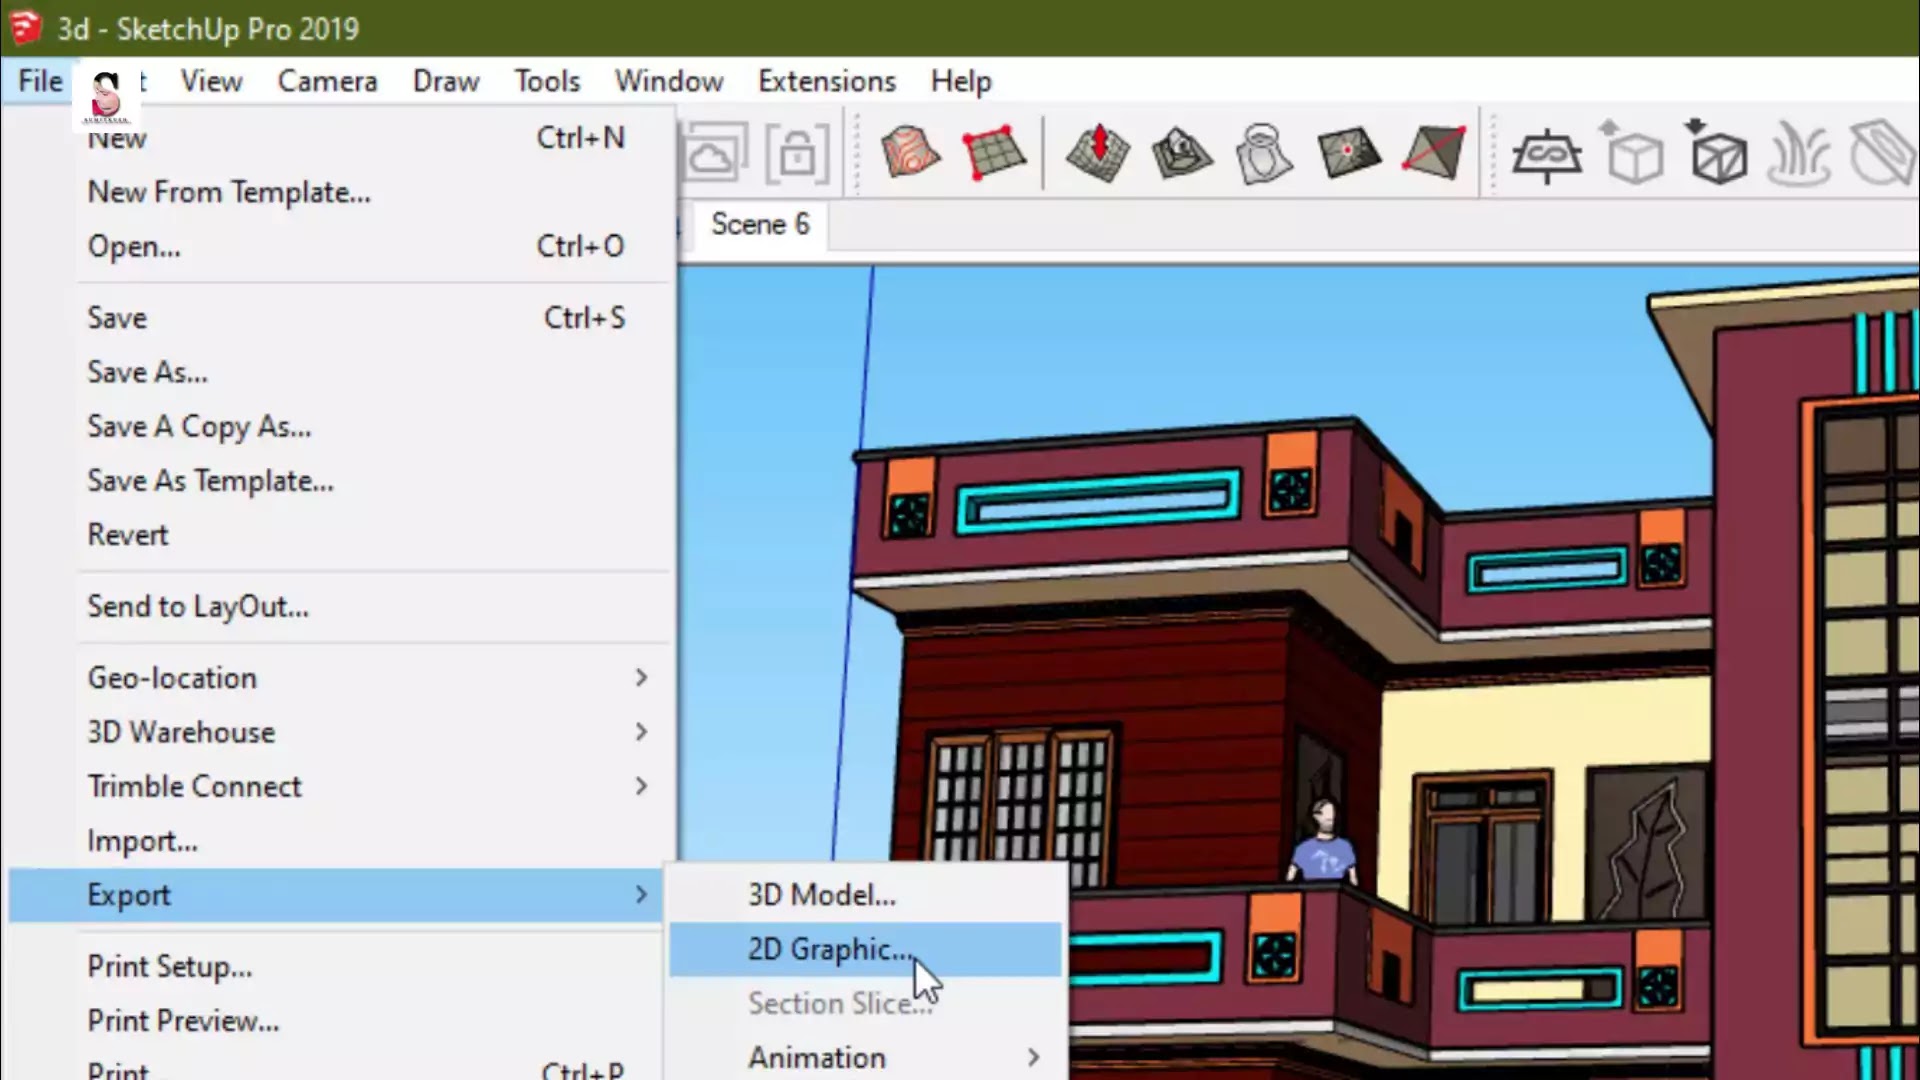Viewport: 1920px width, 1080px height.
Task: Select the From Scratch sandbox grid tool
Action: click(x=993, y=153)
